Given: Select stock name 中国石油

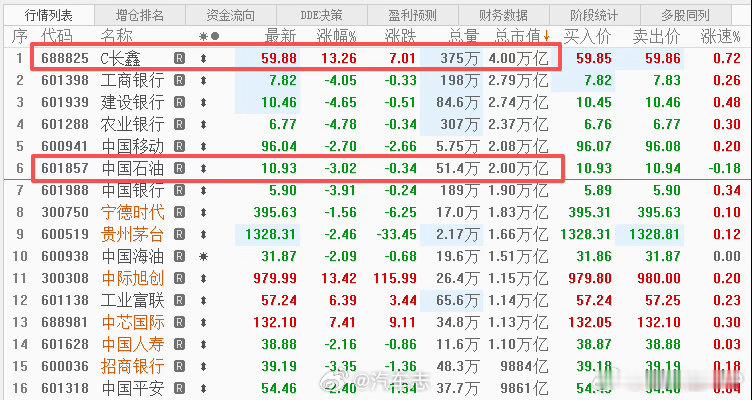Looking at the screenshot, I should point(132,168).
